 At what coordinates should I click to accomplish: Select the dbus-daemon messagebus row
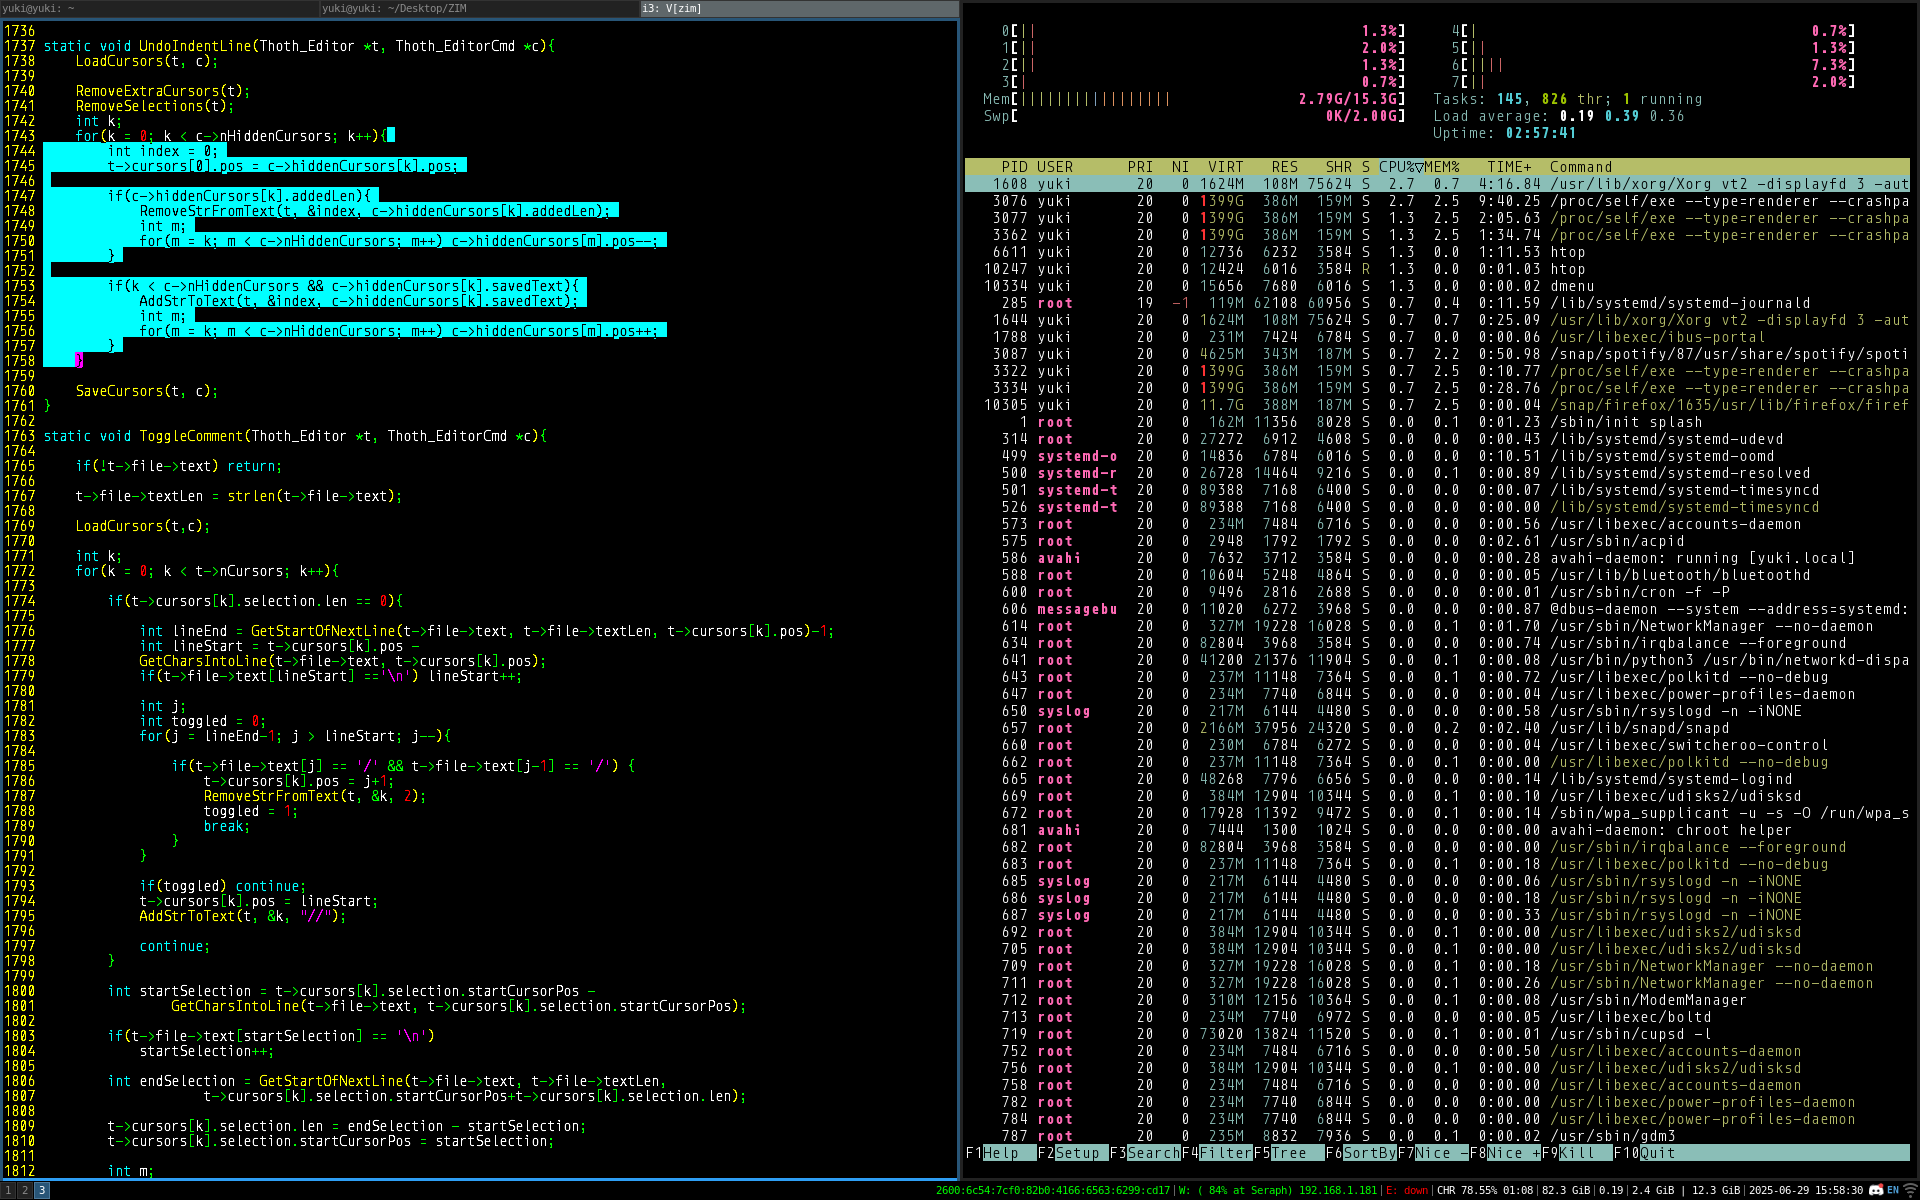tap(1437, 609)
